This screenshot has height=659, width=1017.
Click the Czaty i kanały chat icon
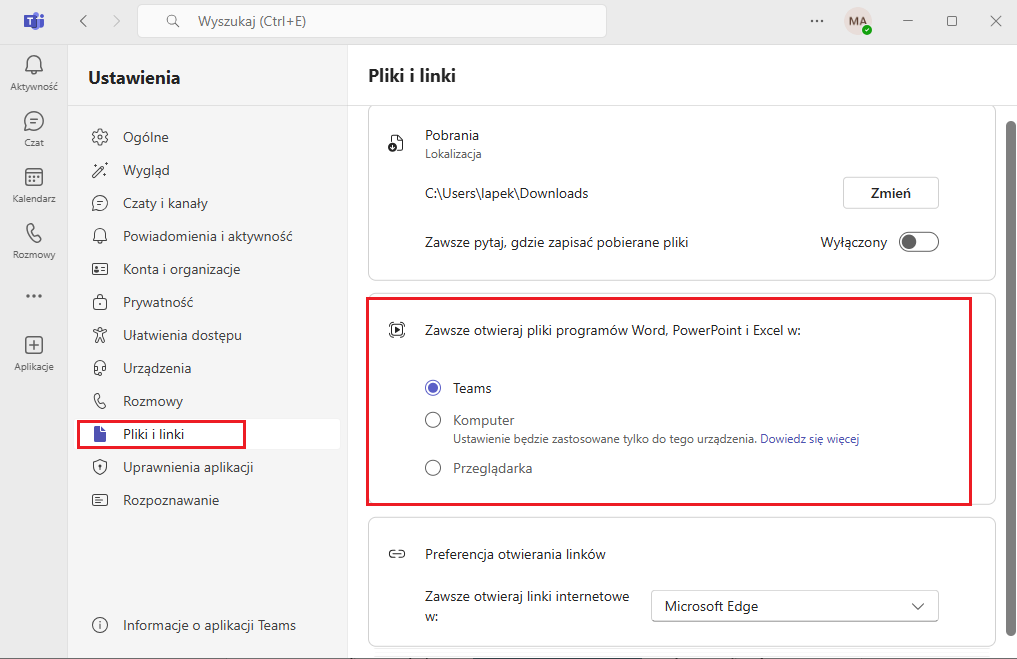click(100, 203)
